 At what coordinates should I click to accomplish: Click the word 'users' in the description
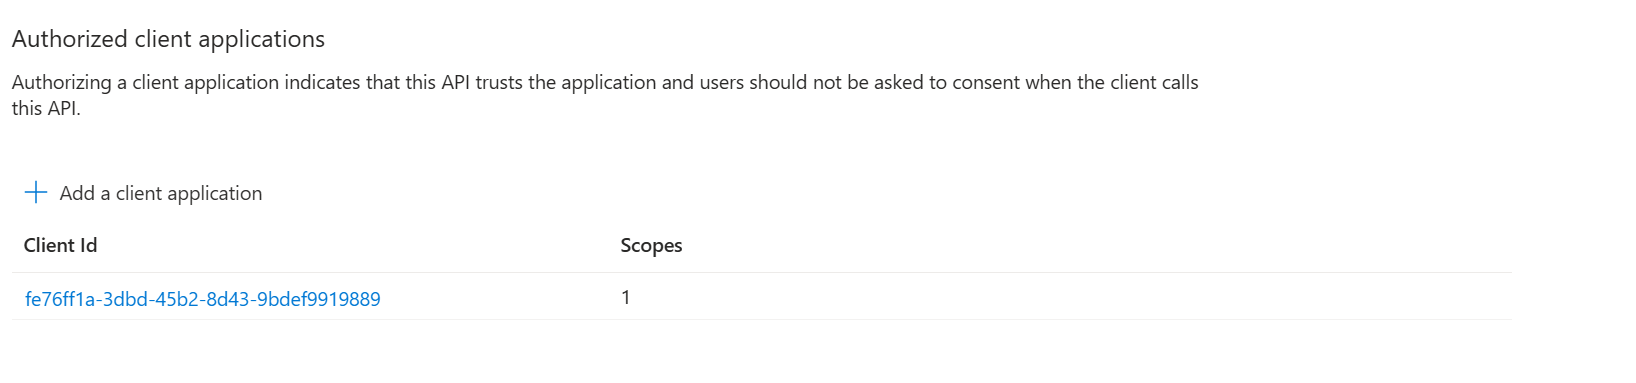coord(721,82)
